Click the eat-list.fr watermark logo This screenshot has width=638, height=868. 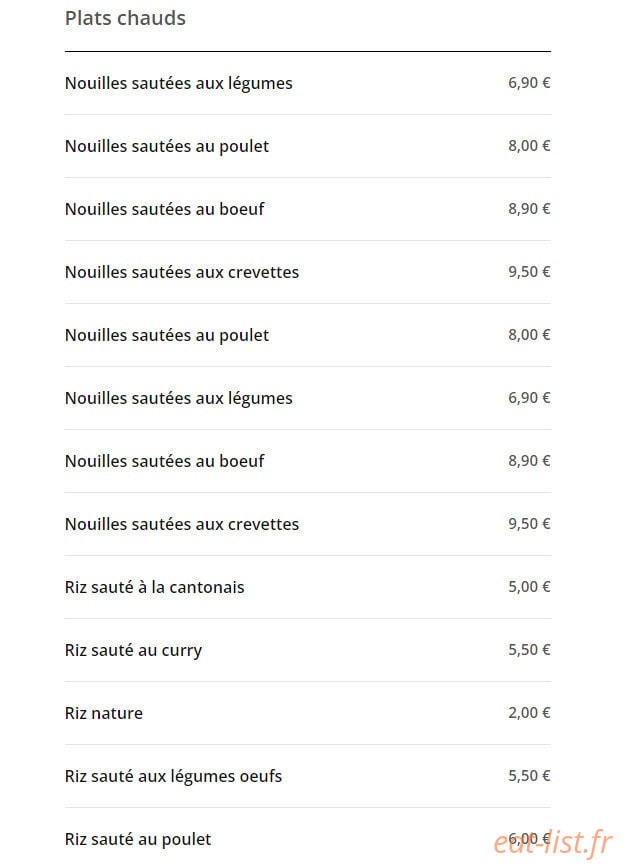pyautogui.click(x=553, y=843)
